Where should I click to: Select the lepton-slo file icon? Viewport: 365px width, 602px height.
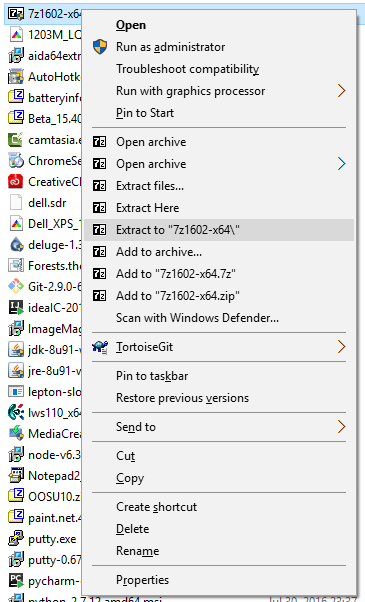16,392
